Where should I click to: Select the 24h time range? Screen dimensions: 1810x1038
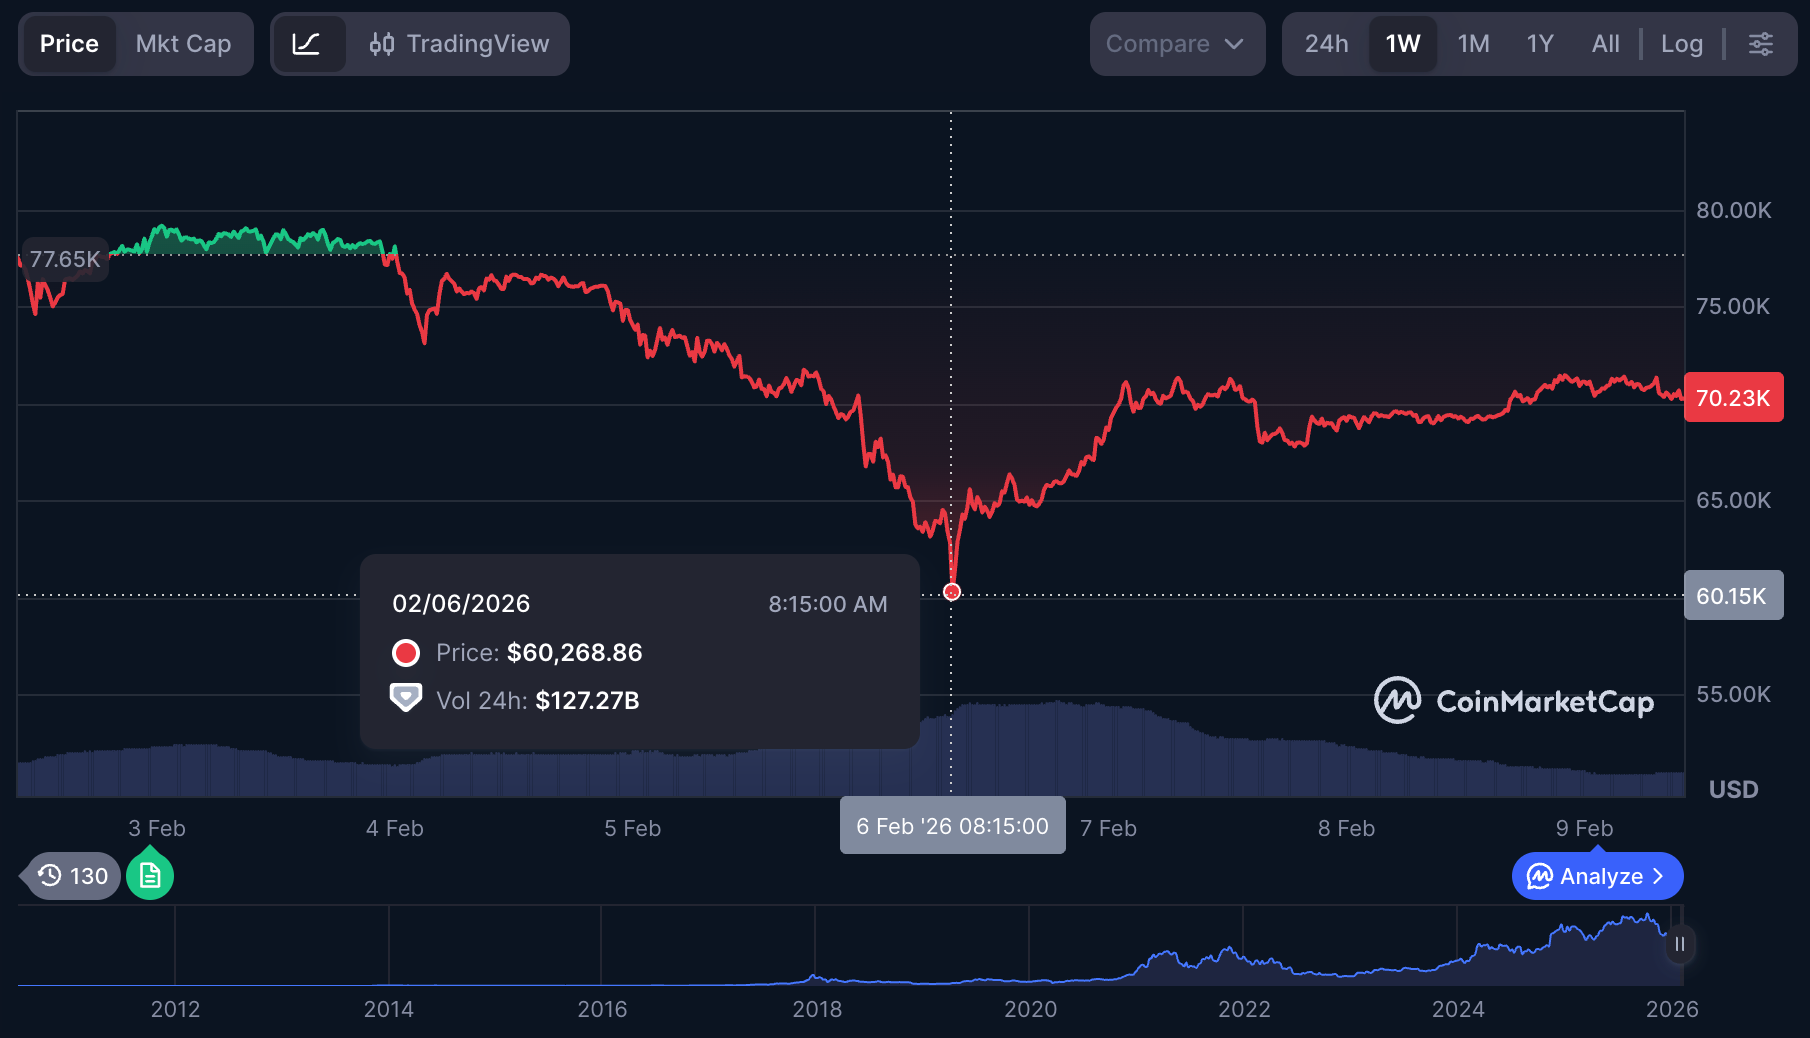[1326, 44]
